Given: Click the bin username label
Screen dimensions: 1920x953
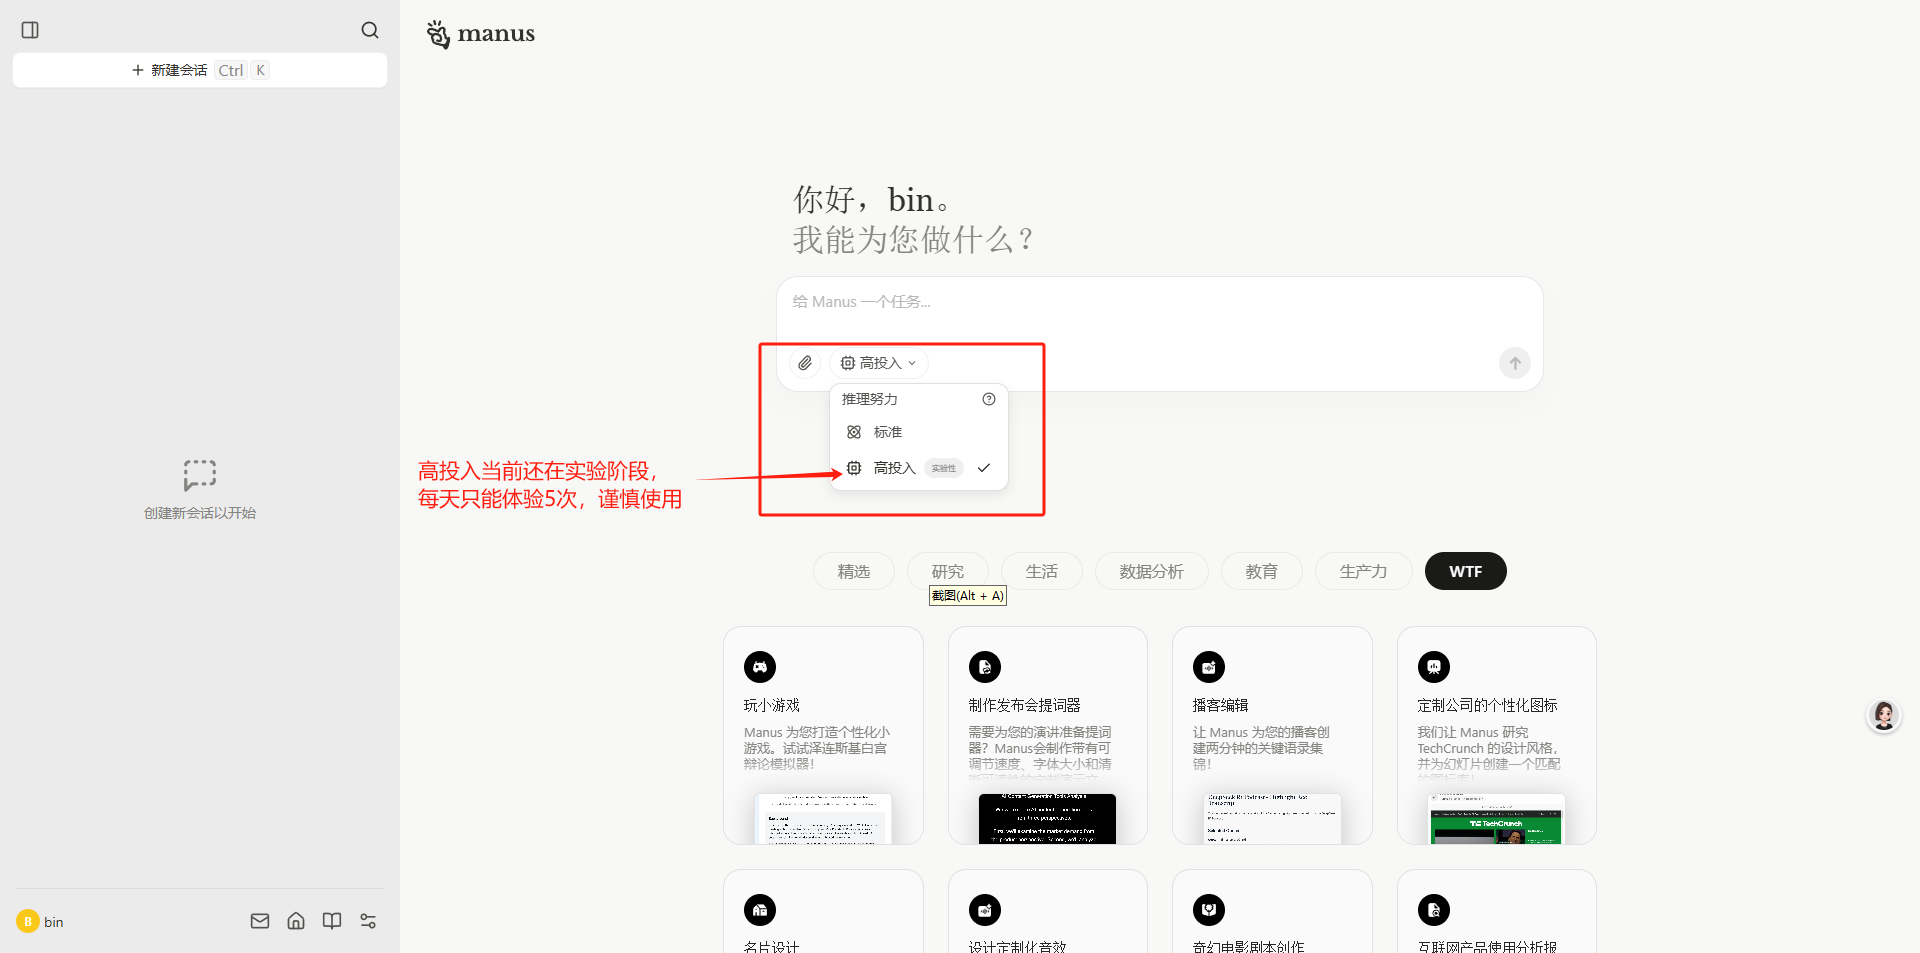Looking at the screenshot, I should pyautogui.click(x=54, y=922).
